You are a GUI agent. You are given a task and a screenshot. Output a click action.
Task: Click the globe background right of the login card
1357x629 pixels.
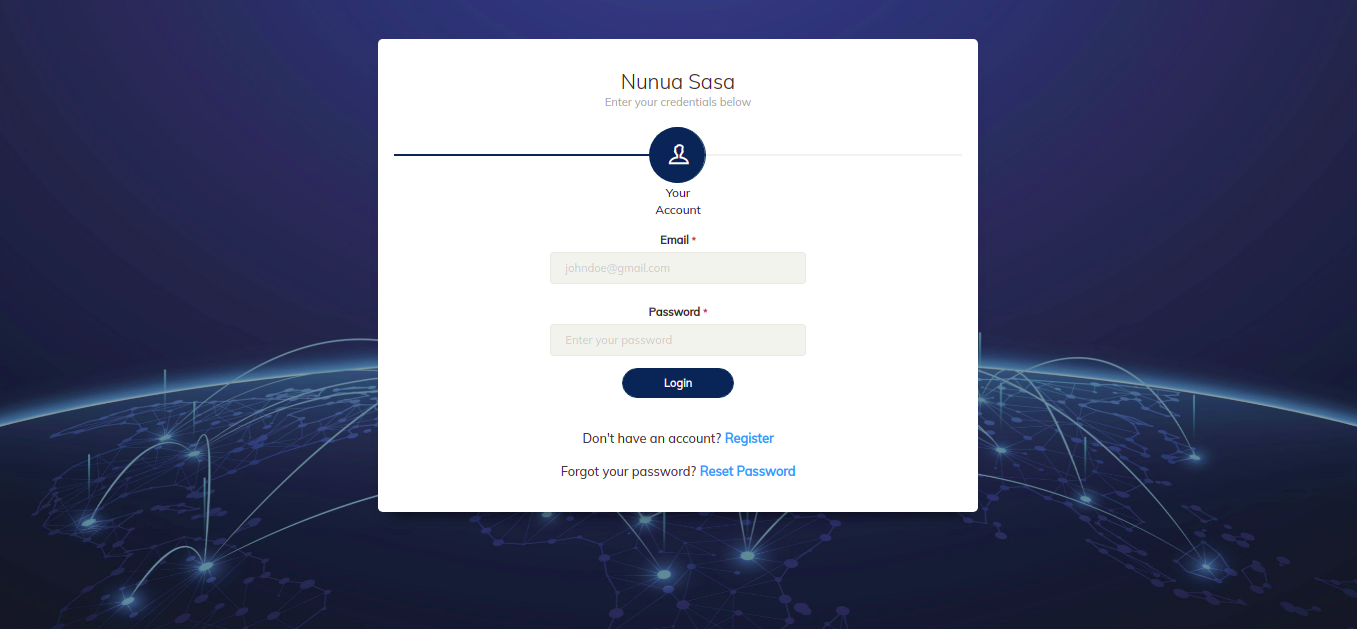coord(1160,450)
